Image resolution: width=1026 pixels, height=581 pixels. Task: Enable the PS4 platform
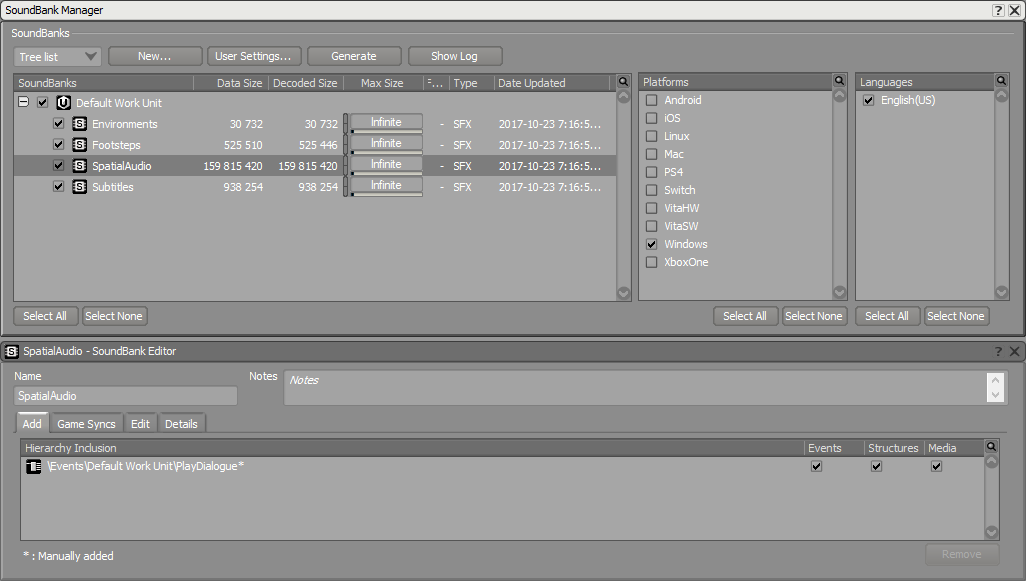(x=652, y=172)
